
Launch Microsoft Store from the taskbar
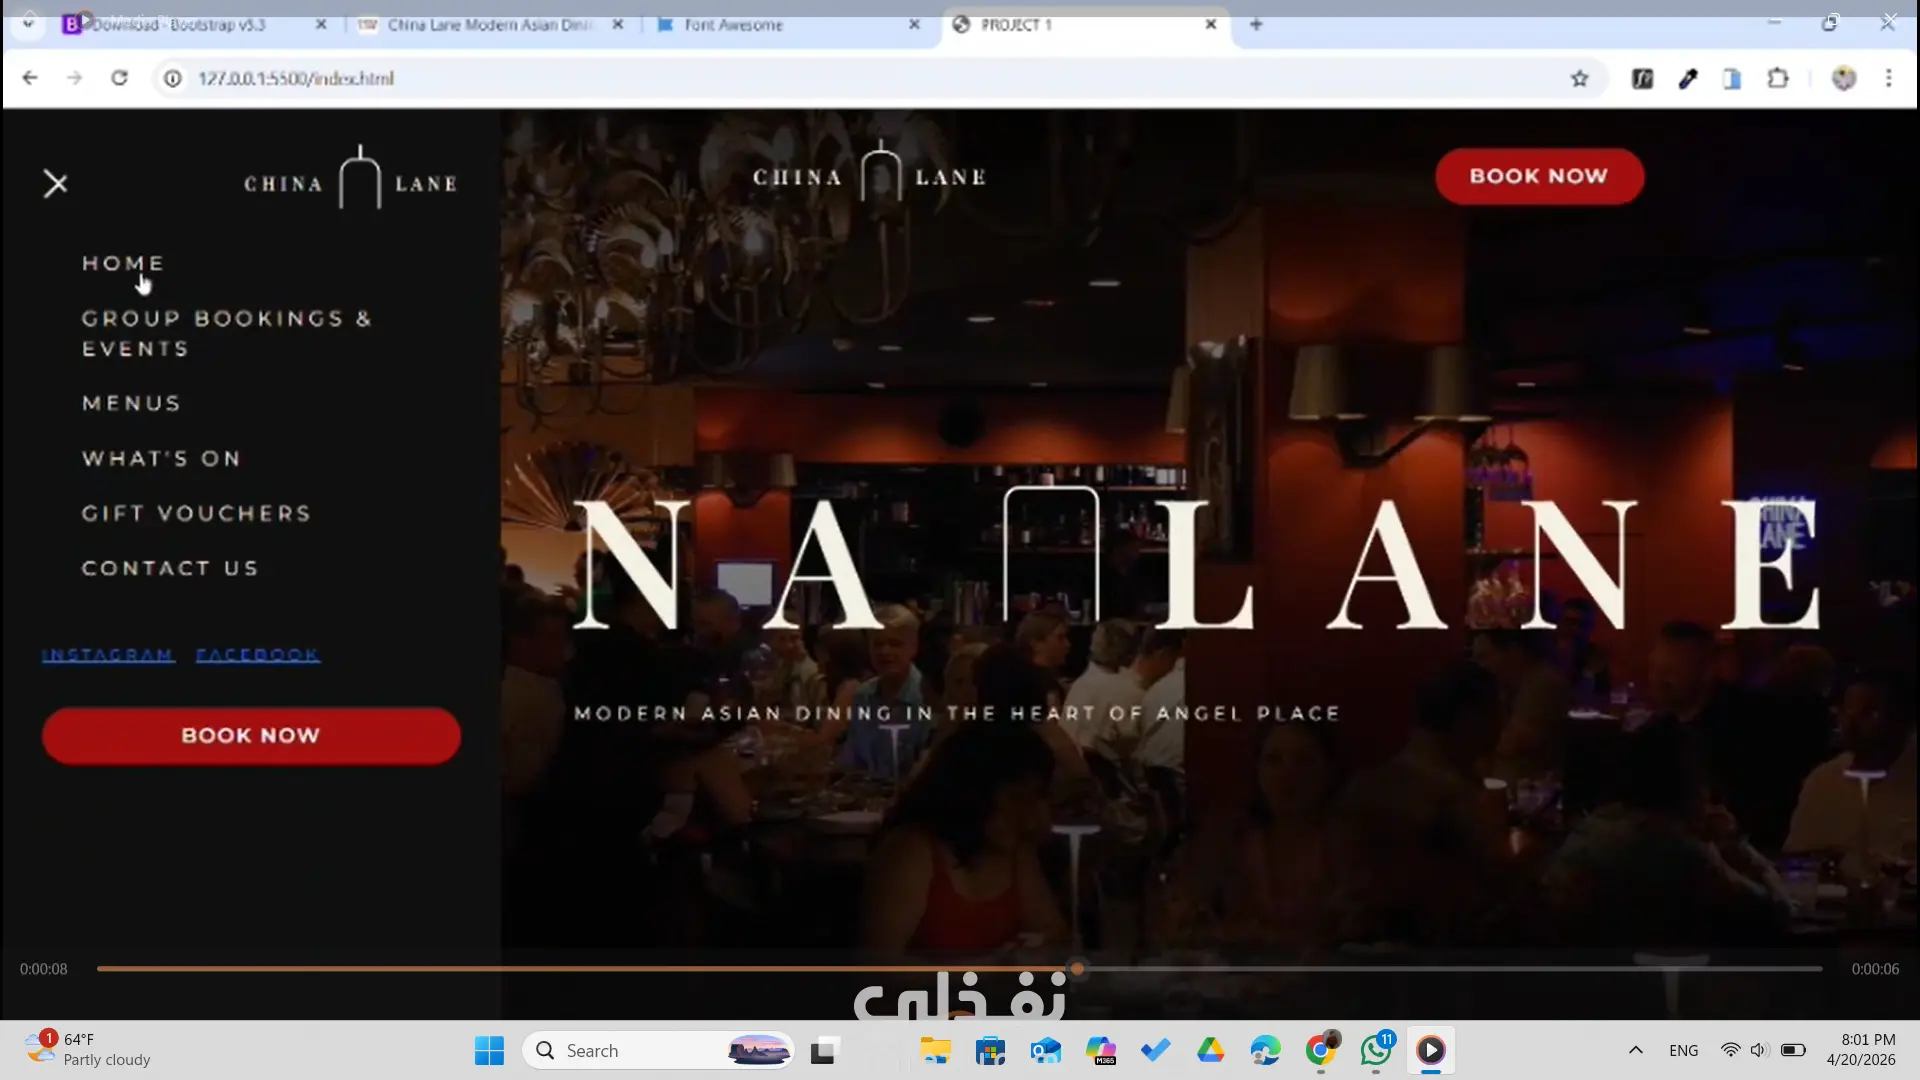point(991,1051)
